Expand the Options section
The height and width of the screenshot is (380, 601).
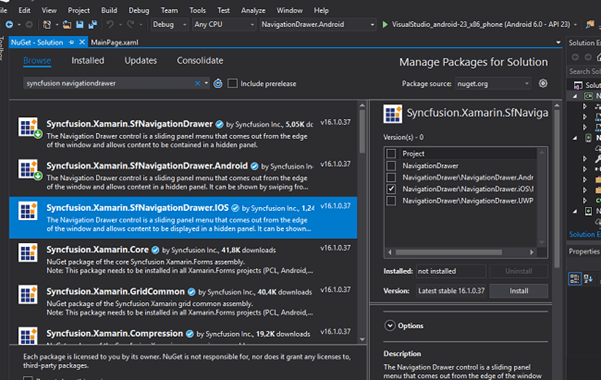[390, 326]
